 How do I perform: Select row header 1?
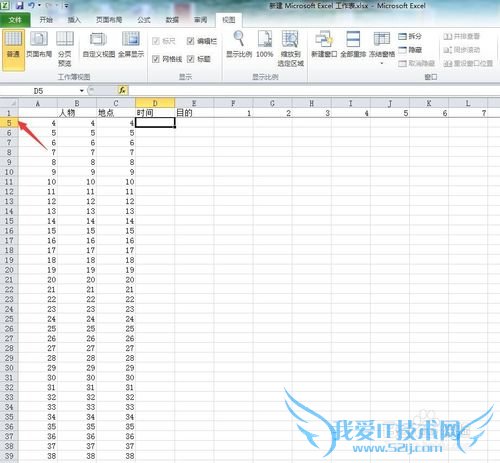(x=9, y=113)
